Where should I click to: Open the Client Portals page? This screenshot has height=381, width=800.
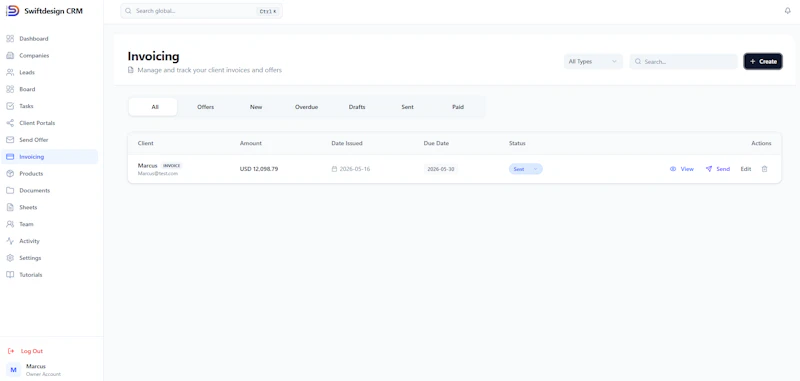[x=49, y=123]
